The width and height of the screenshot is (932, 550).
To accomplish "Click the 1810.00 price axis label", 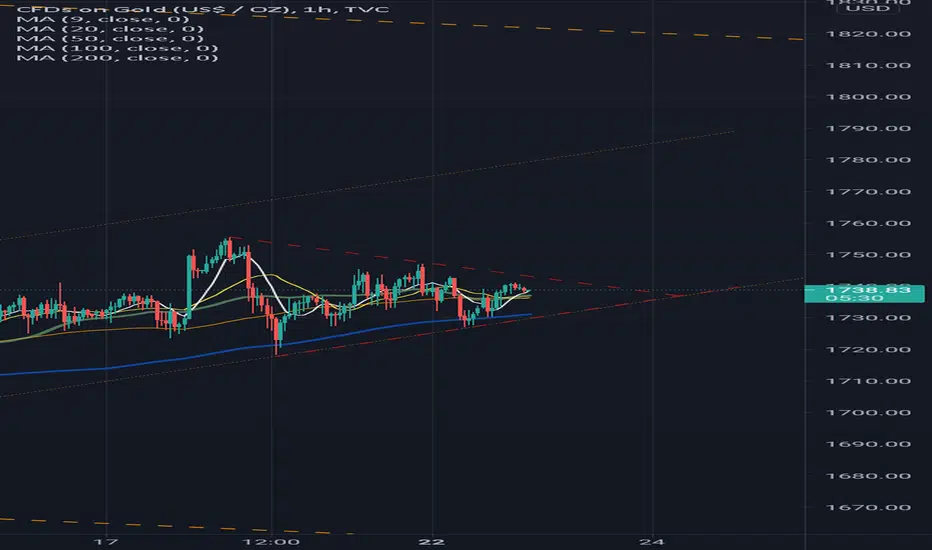I will 868,65.
